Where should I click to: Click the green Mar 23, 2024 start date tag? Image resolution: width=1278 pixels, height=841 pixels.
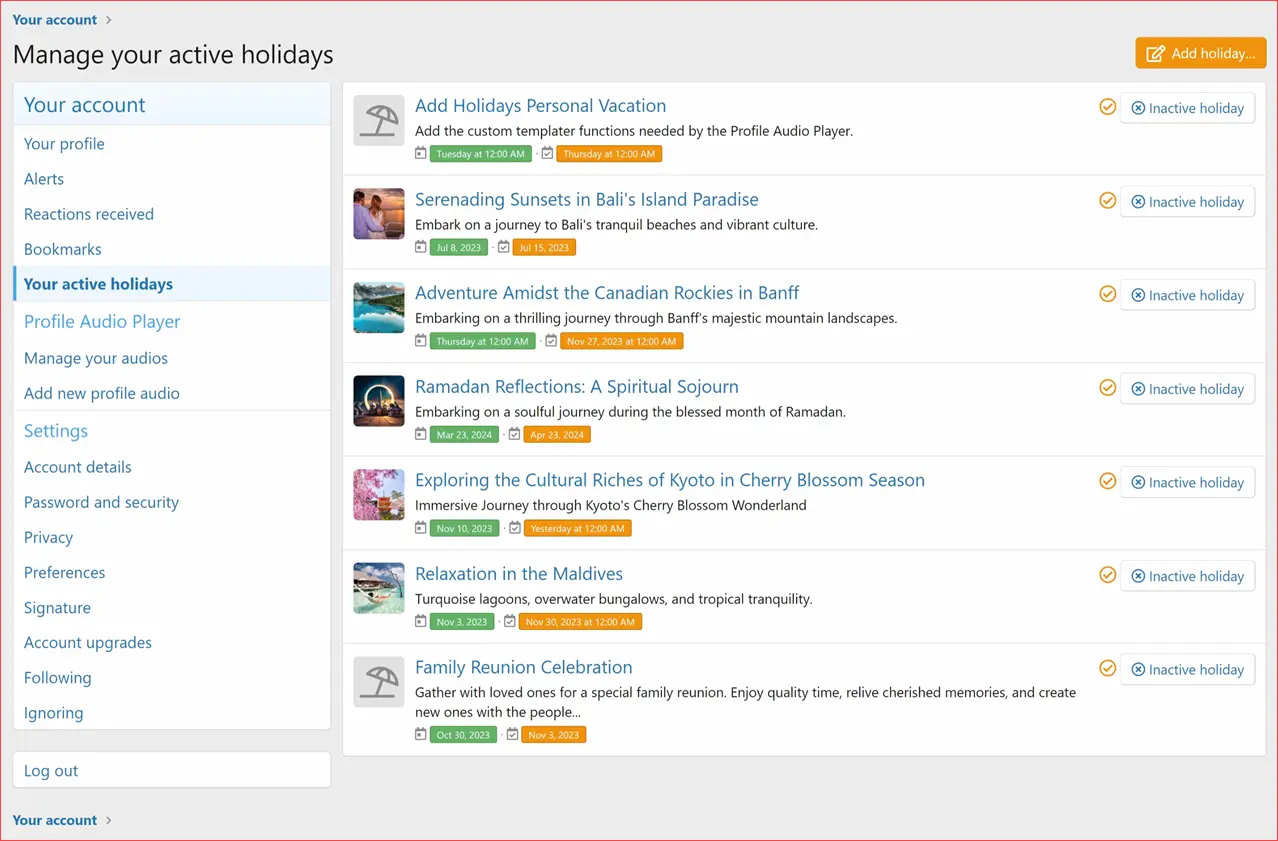(x=463, y=435)
